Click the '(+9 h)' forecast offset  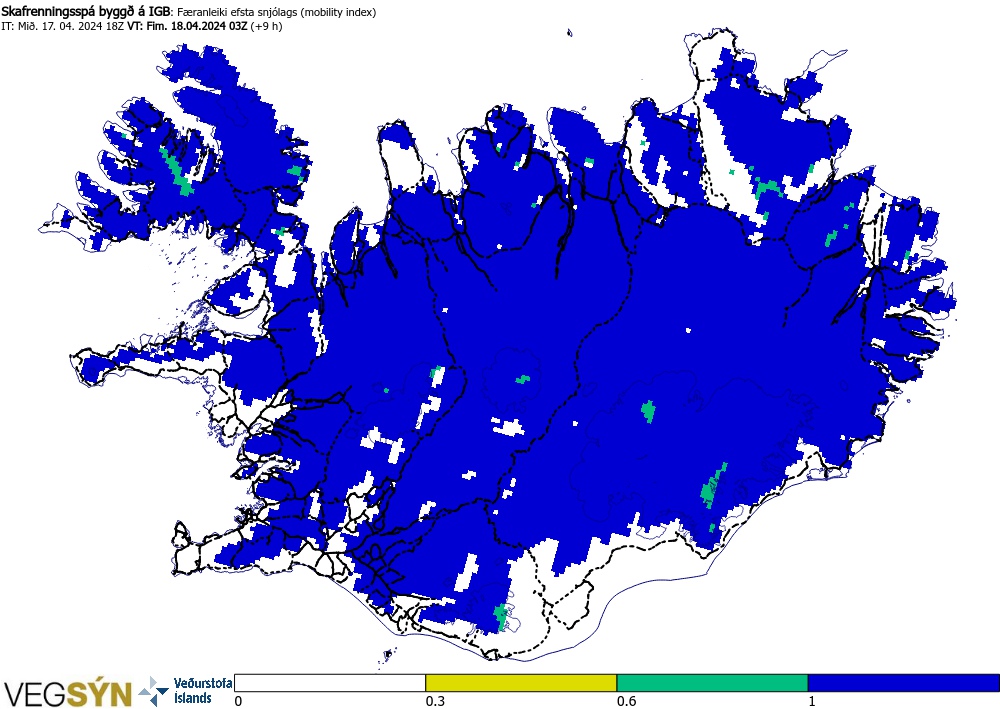pos(267,26)
